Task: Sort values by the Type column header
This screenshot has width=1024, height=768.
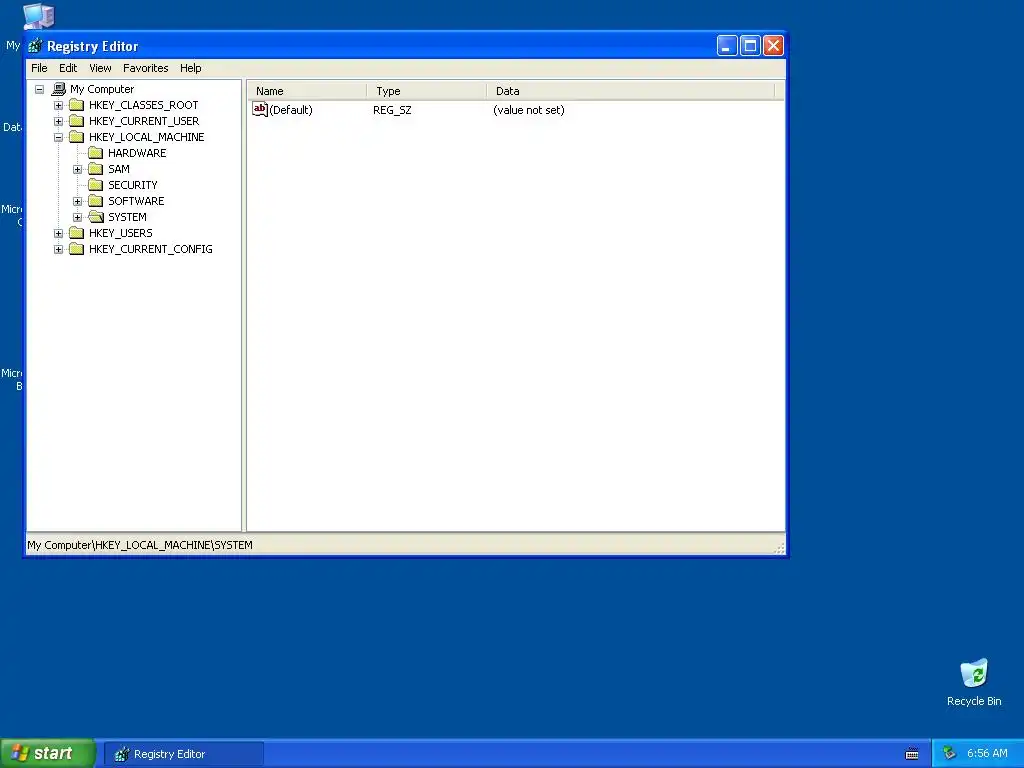Action: tap(426, 91)
